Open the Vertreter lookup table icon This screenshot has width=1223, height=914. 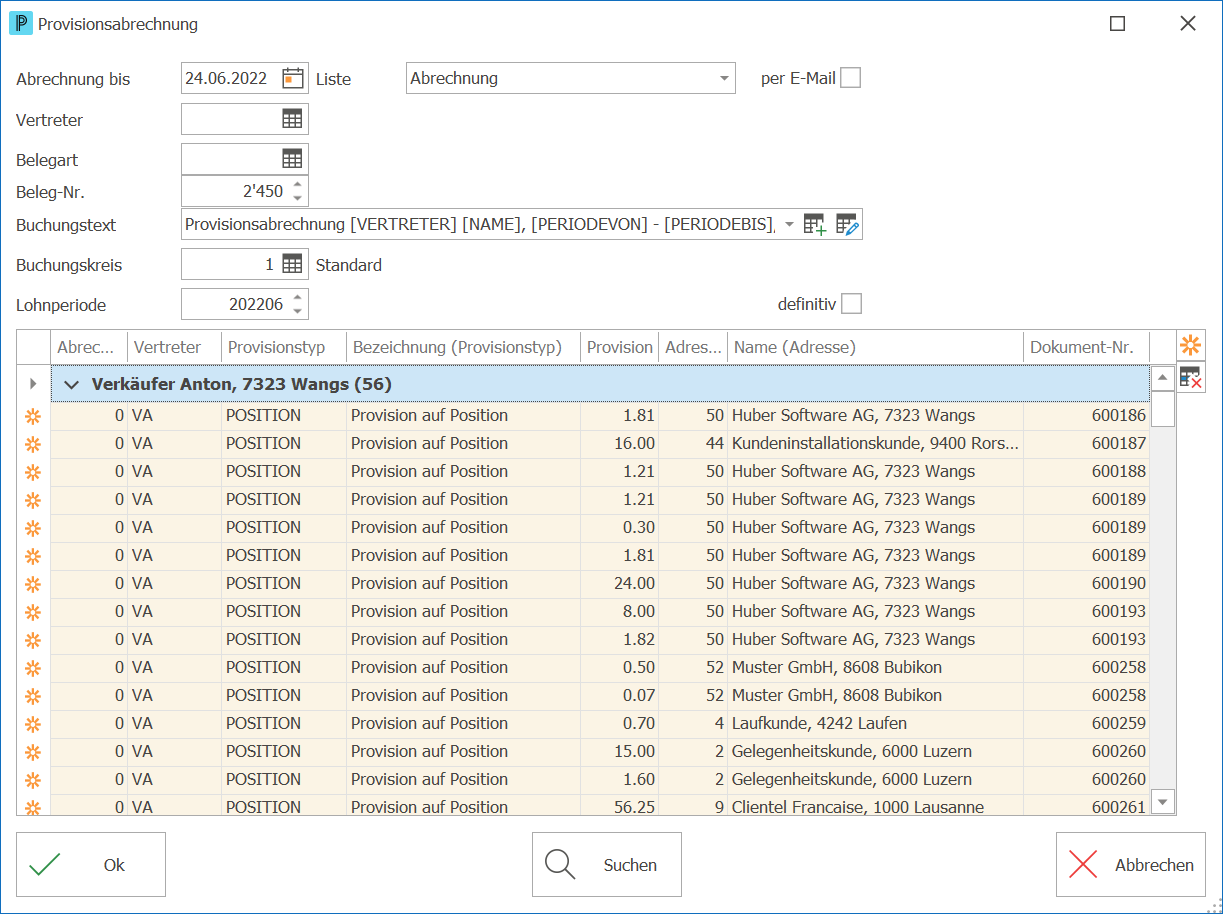click(292, 119)
